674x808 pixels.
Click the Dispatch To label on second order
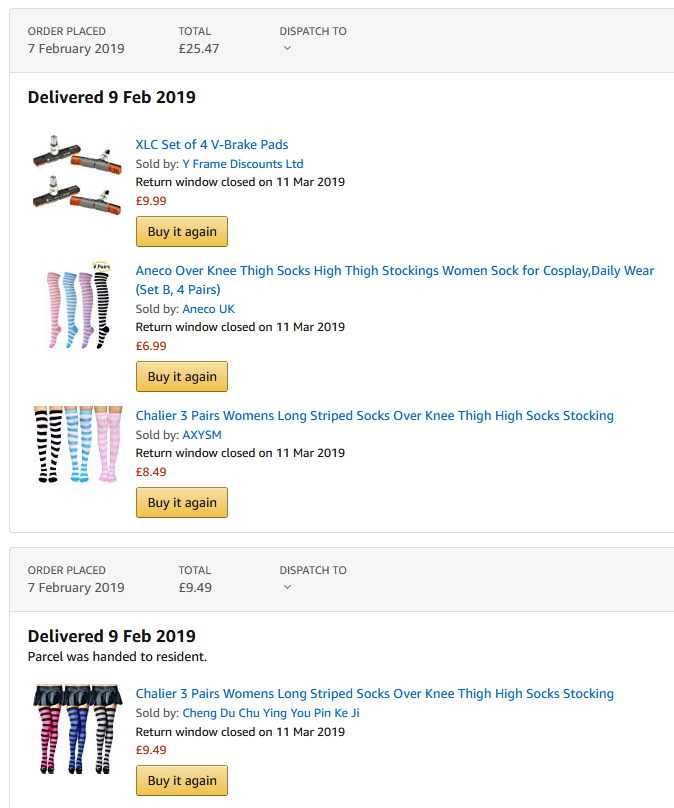pos(313,570)
